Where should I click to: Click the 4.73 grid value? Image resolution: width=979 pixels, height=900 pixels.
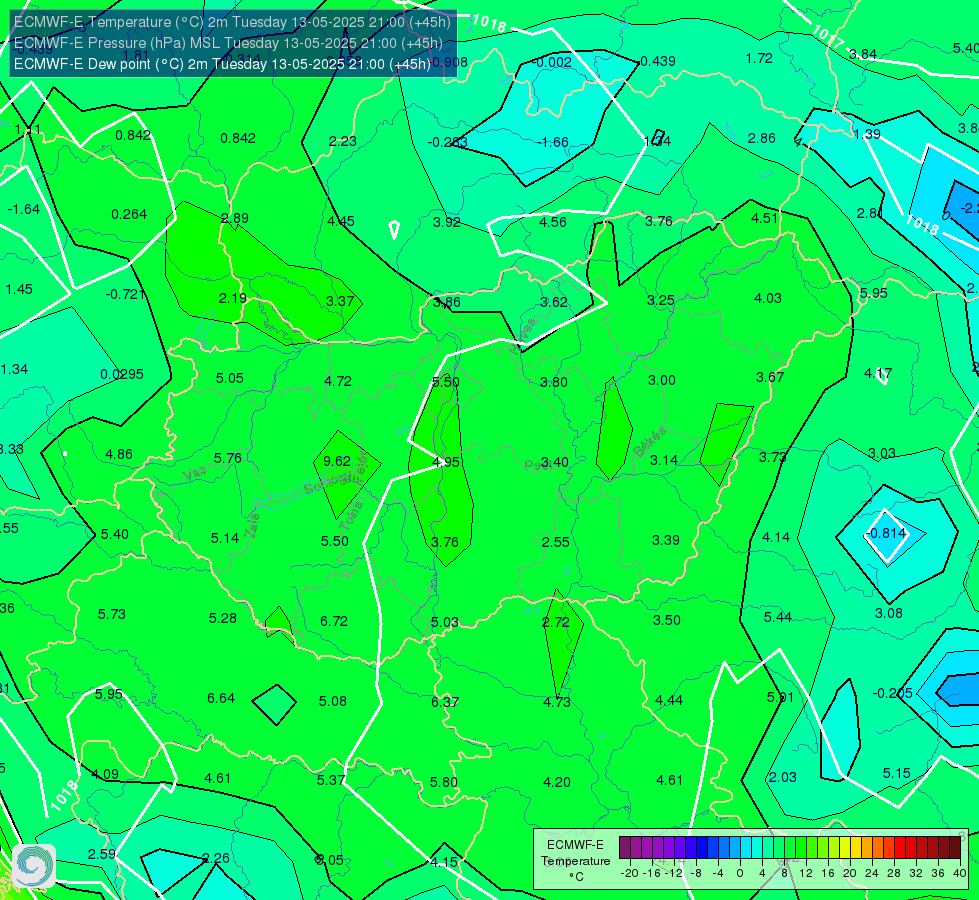[556, 703]
